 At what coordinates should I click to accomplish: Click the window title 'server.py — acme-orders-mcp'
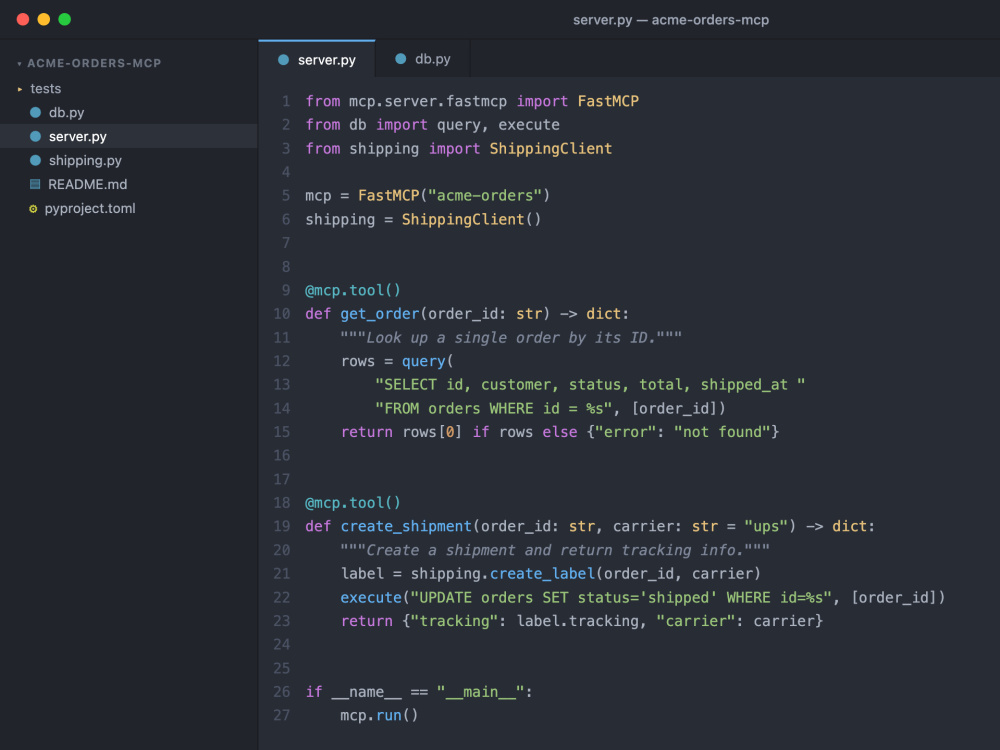[671, 20]
